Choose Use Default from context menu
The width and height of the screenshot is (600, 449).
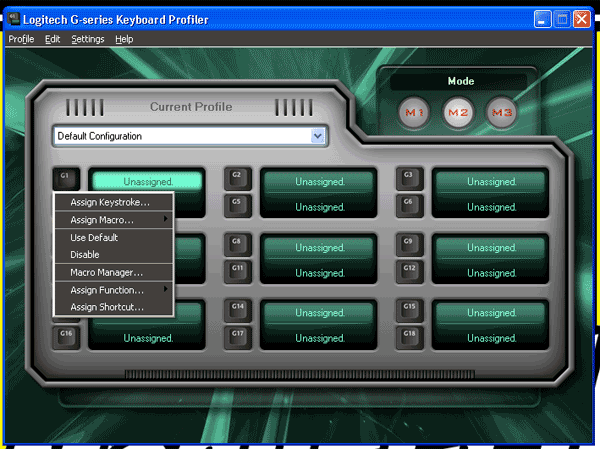tap(114, 238)
